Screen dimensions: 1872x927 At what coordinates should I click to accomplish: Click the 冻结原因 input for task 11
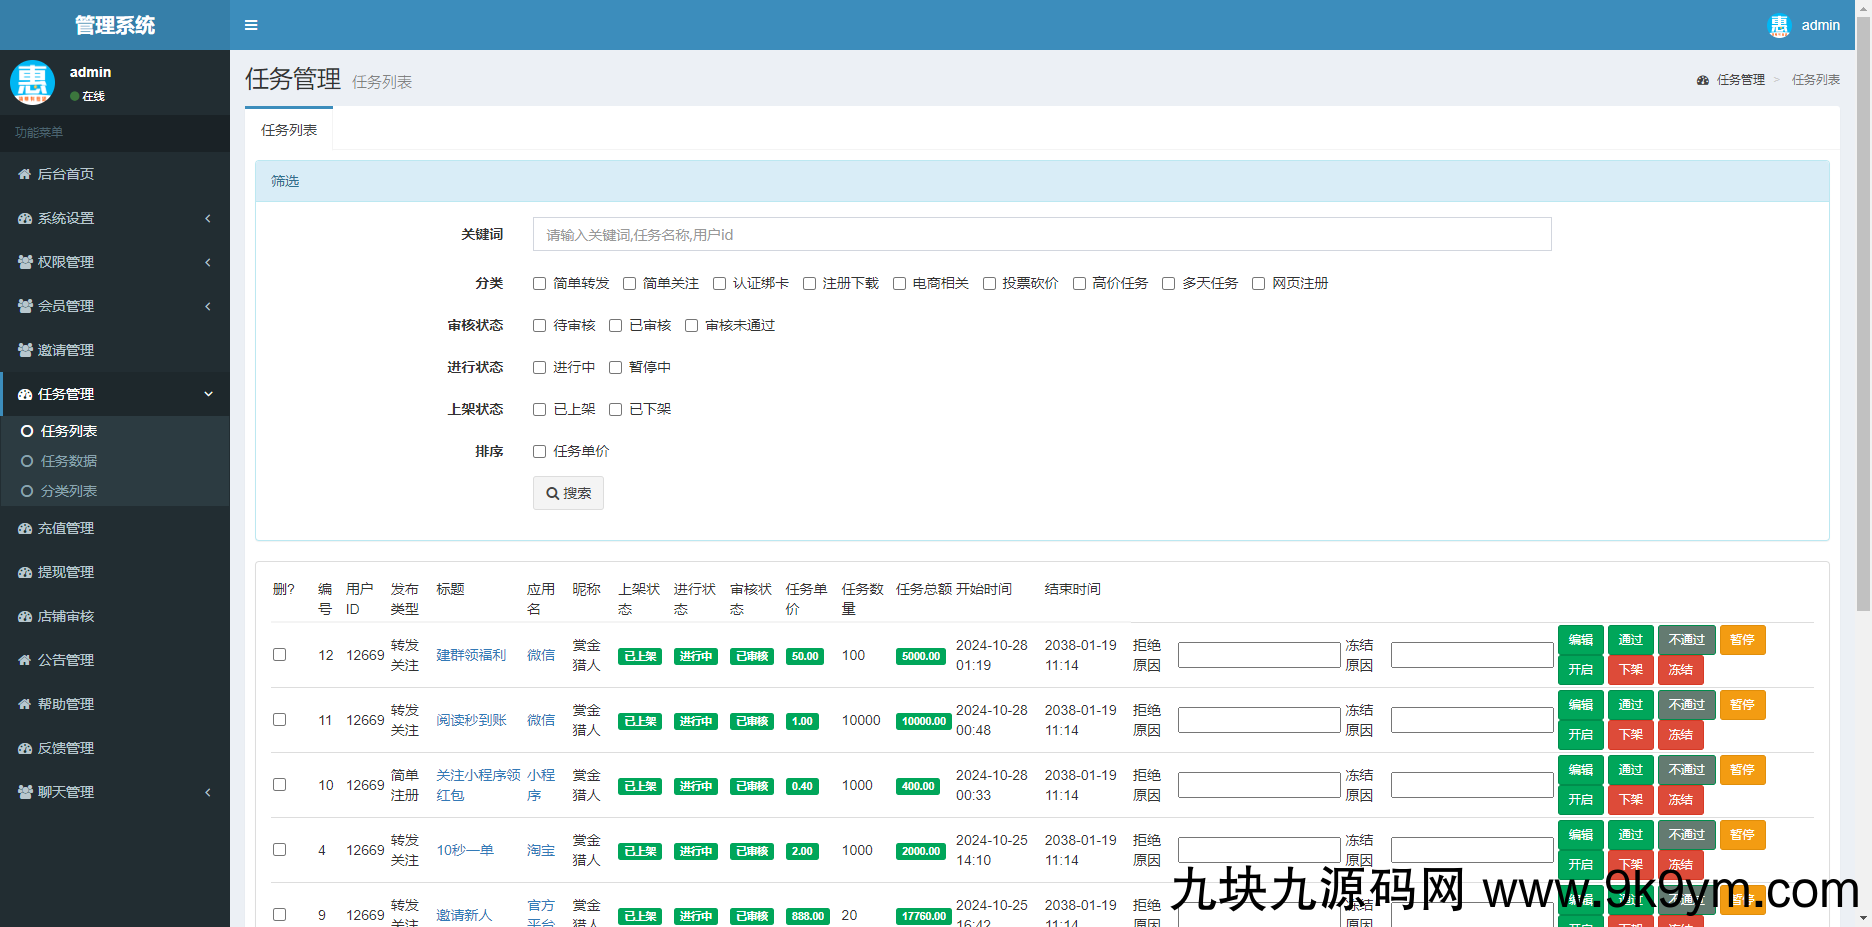pos(1472,720)
